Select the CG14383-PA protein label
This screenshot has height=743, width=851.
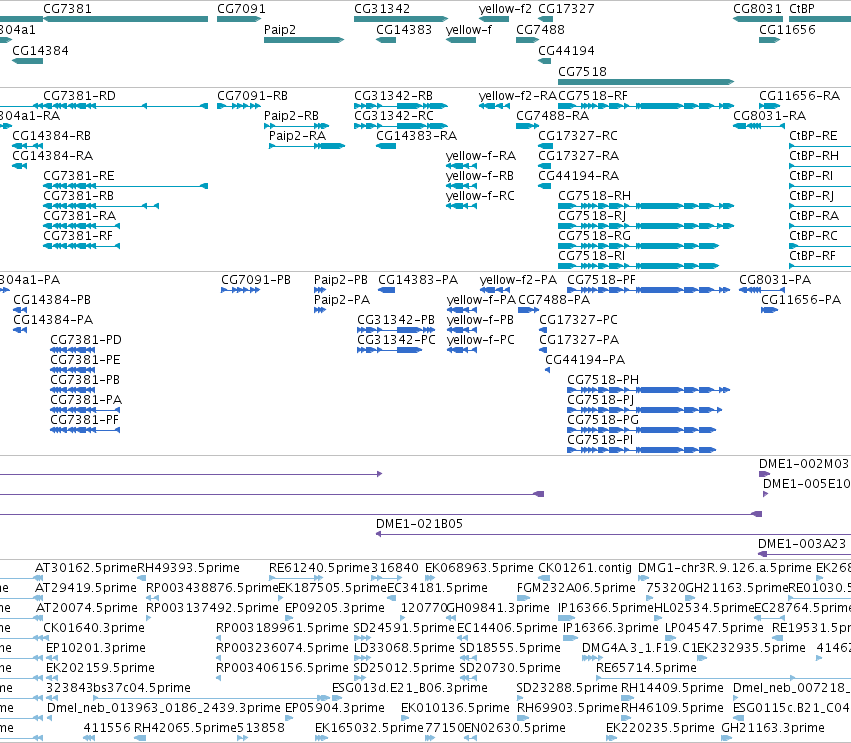click(417, 280)
